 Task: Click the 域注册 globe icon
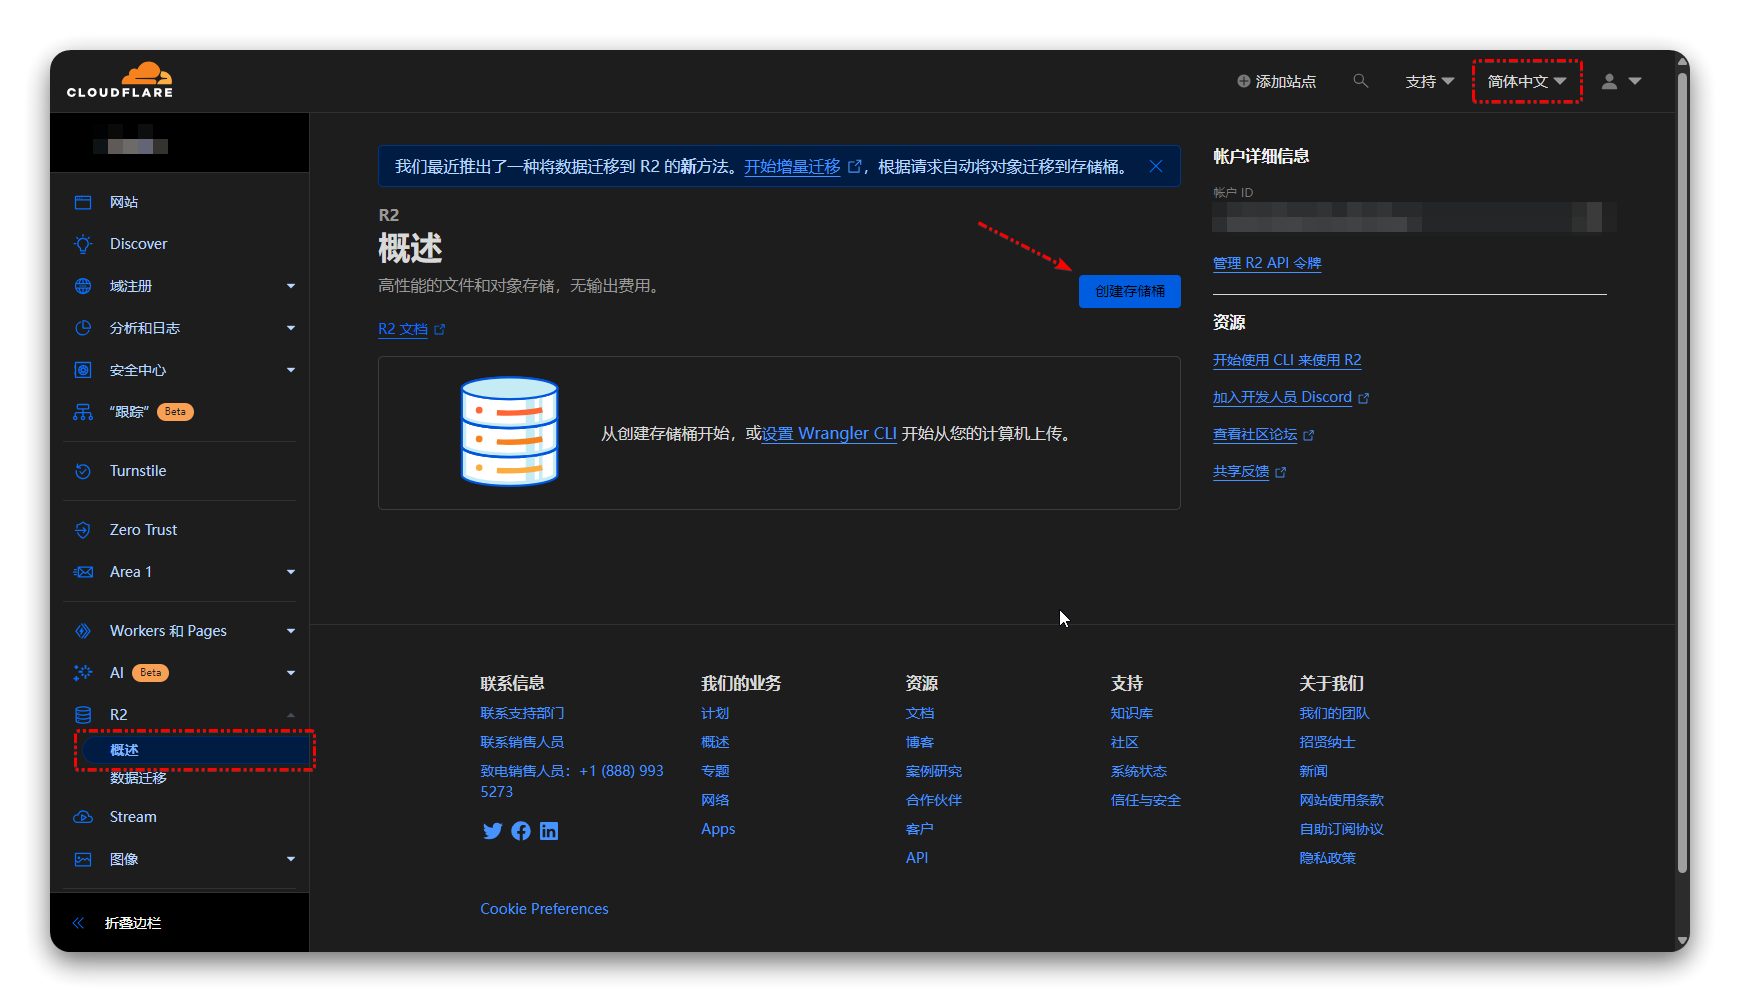tap(83, 286)
